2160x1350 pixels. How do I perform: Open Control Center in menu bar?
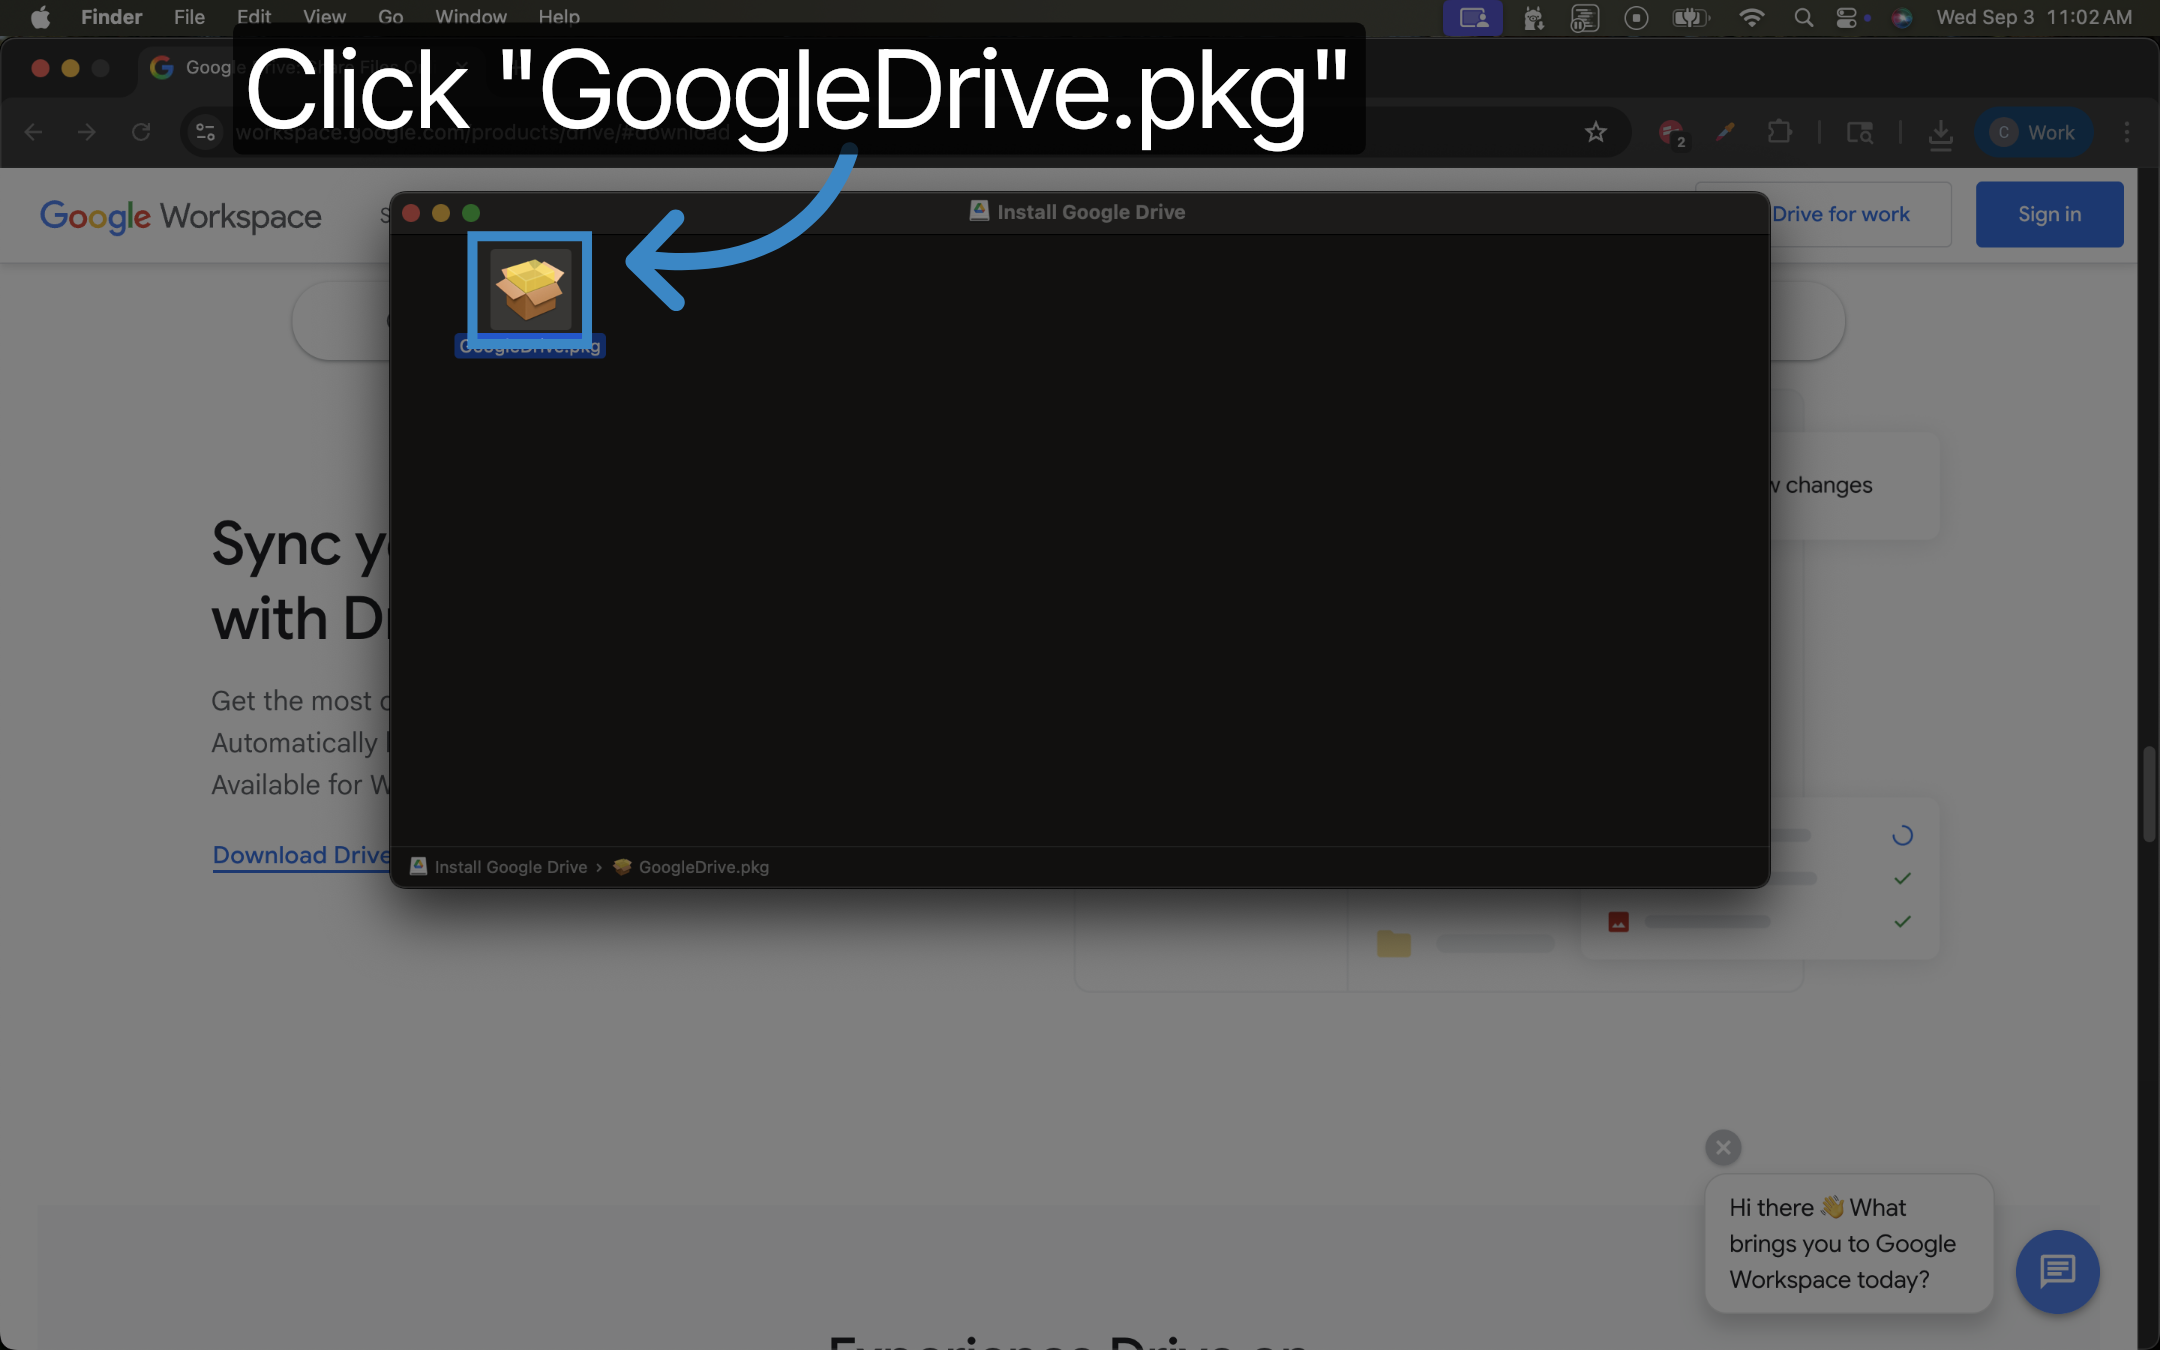point(1847,18)
